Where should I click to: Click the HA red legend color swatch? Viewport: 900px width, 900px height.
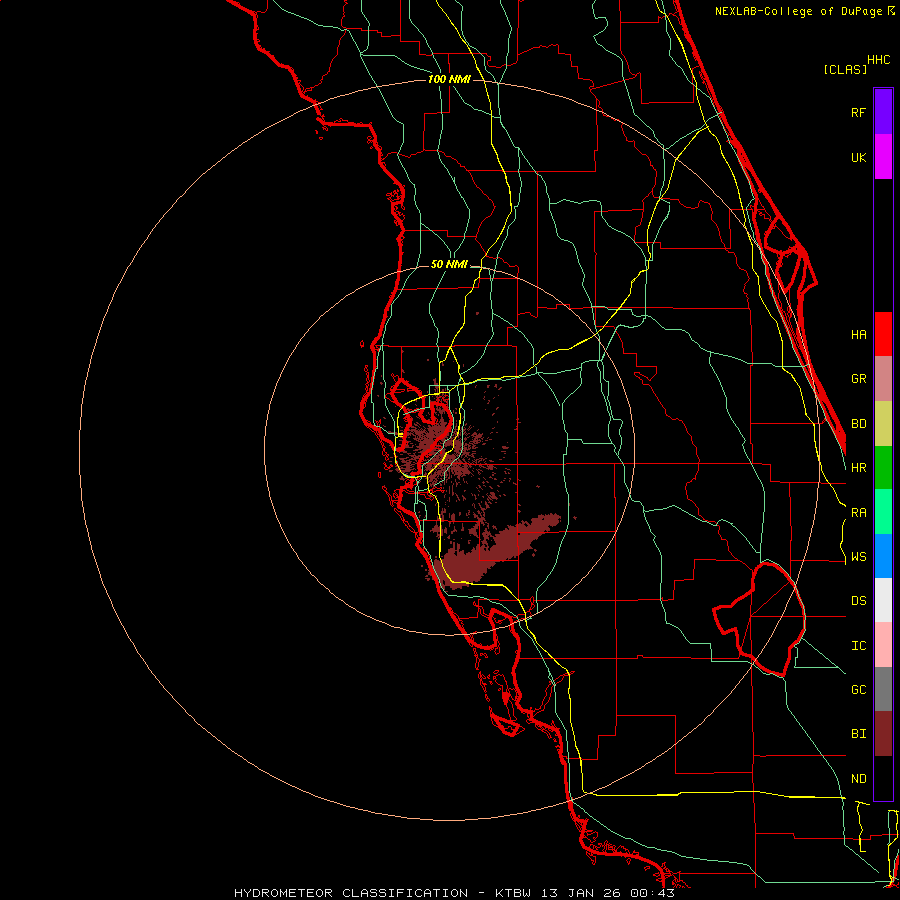(x=883, y=334)
